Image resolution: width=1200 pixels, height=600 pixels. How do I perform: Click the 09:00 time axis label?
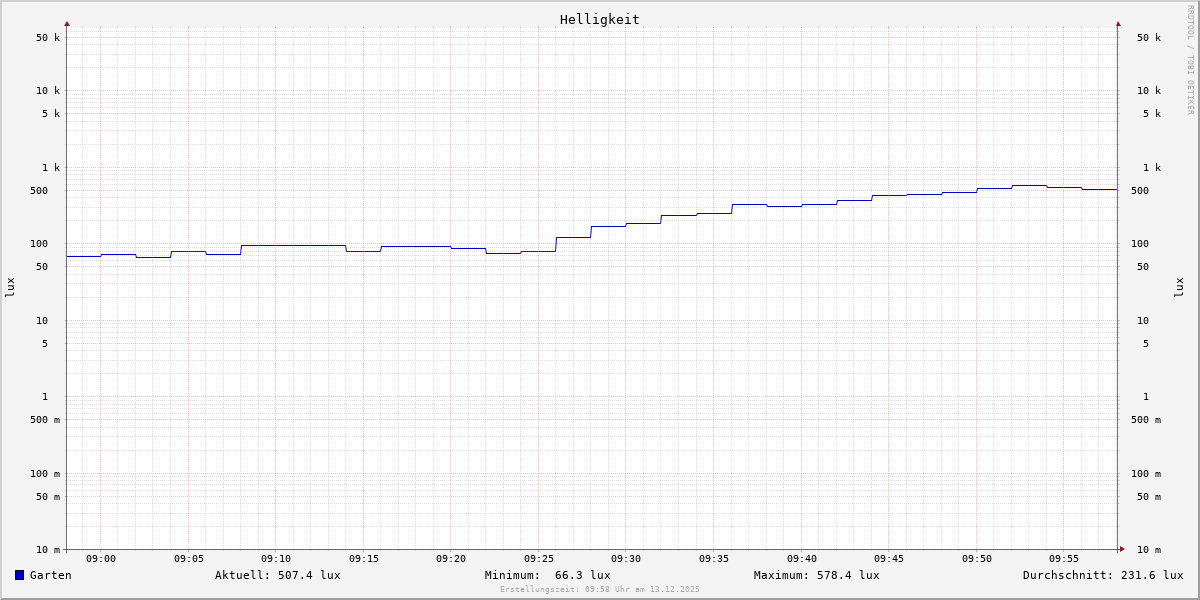(101, 559)
